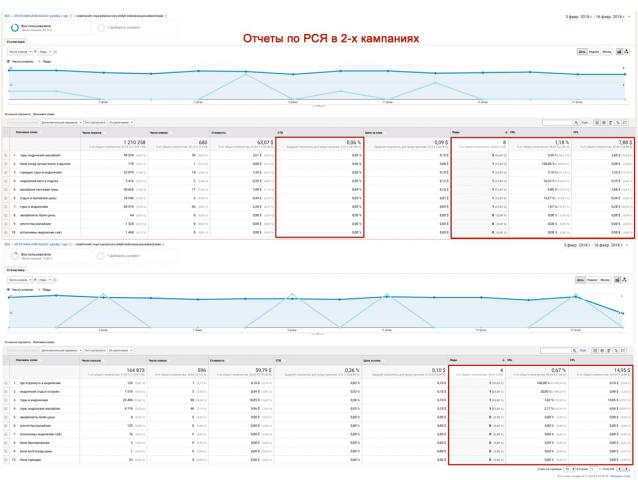
Task: Click sort arrow in lower Лиды column header
Action: [x=504, y=360]
